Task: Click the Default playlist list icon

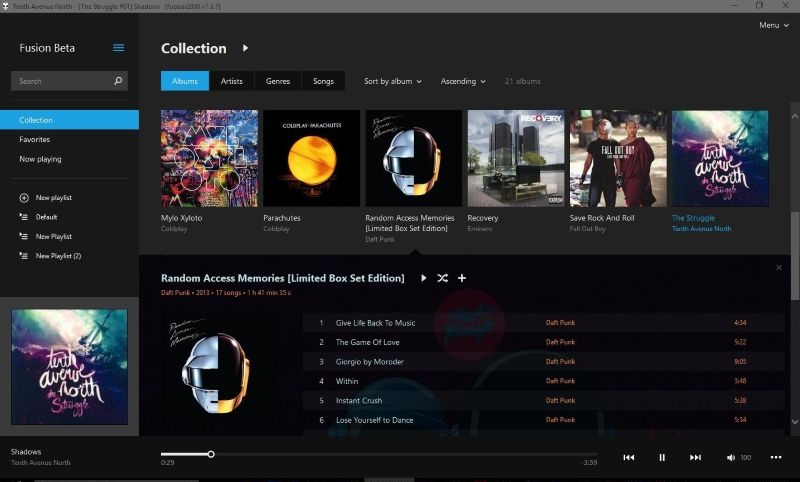Action: pyautogui.click(x=23, y=217)
